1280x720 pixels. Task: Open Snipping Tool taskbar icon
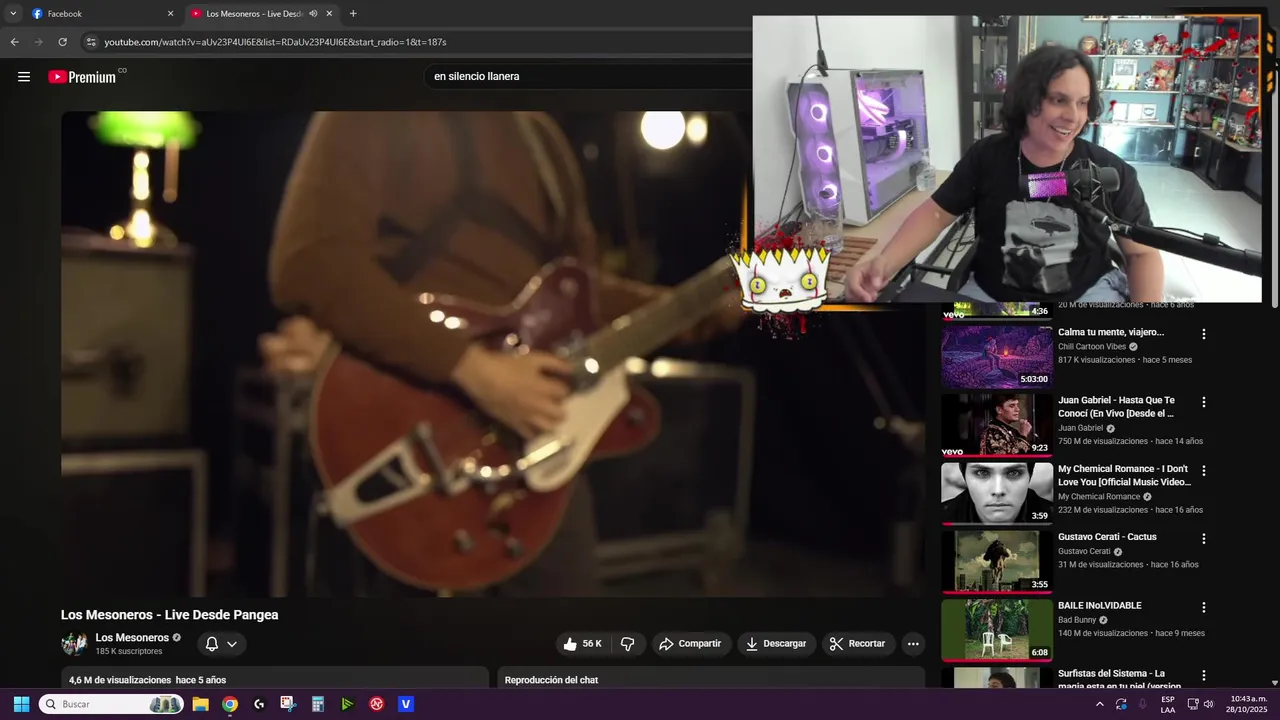tap(288, 704)
